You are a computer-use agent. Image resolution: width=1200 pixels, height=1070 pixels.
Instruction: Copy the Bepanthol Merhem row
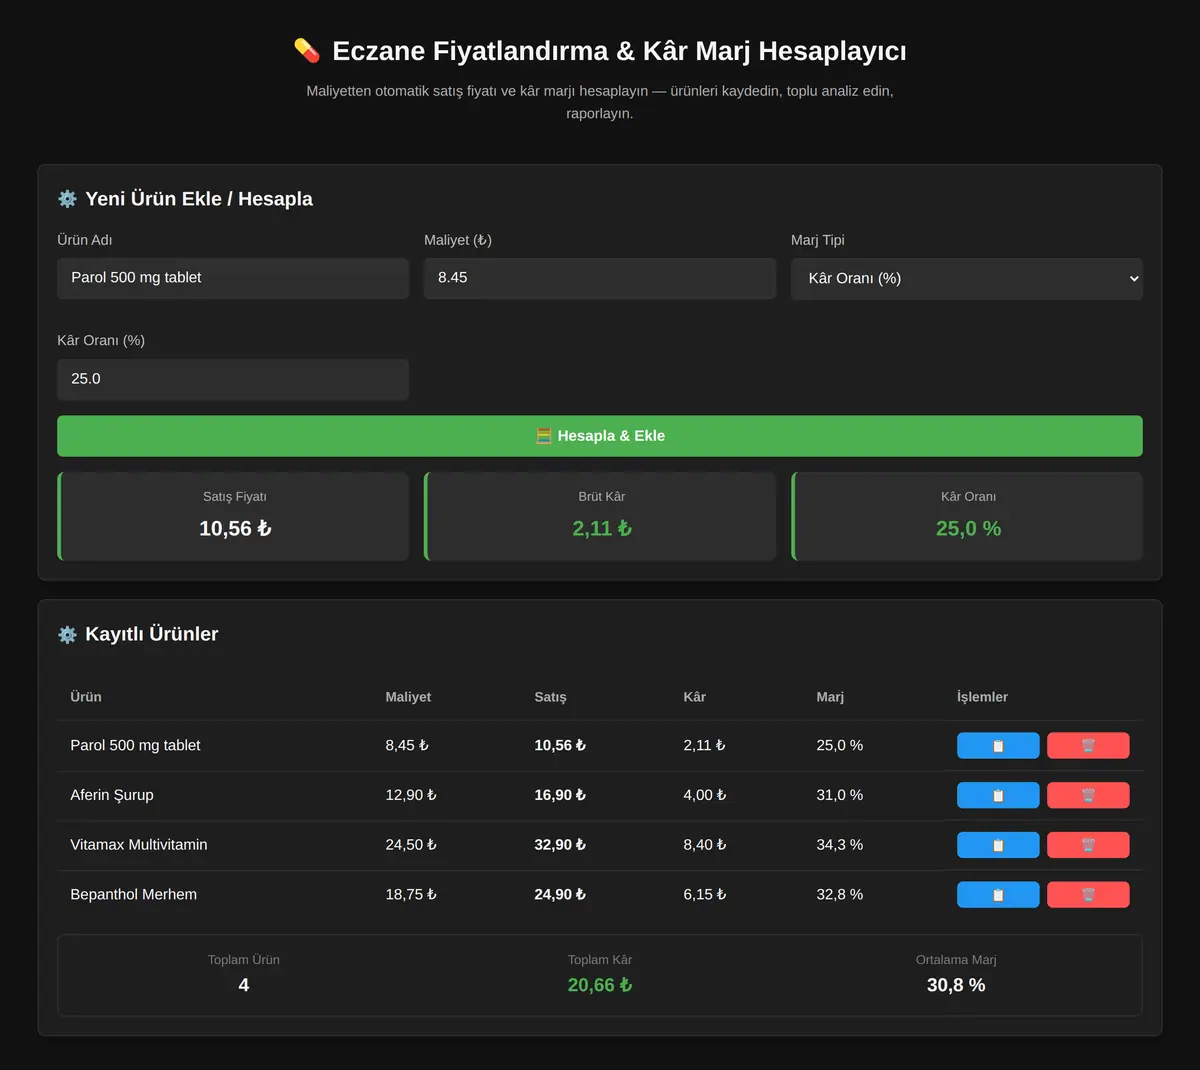tap(998, 895)
